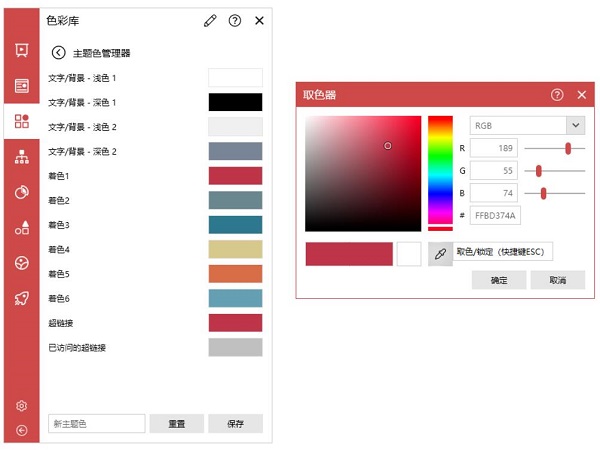The width and height of the screenshot is (600, 450).
Task: Go back using arrow beside 主题色管理器
Action: [58, 53]
